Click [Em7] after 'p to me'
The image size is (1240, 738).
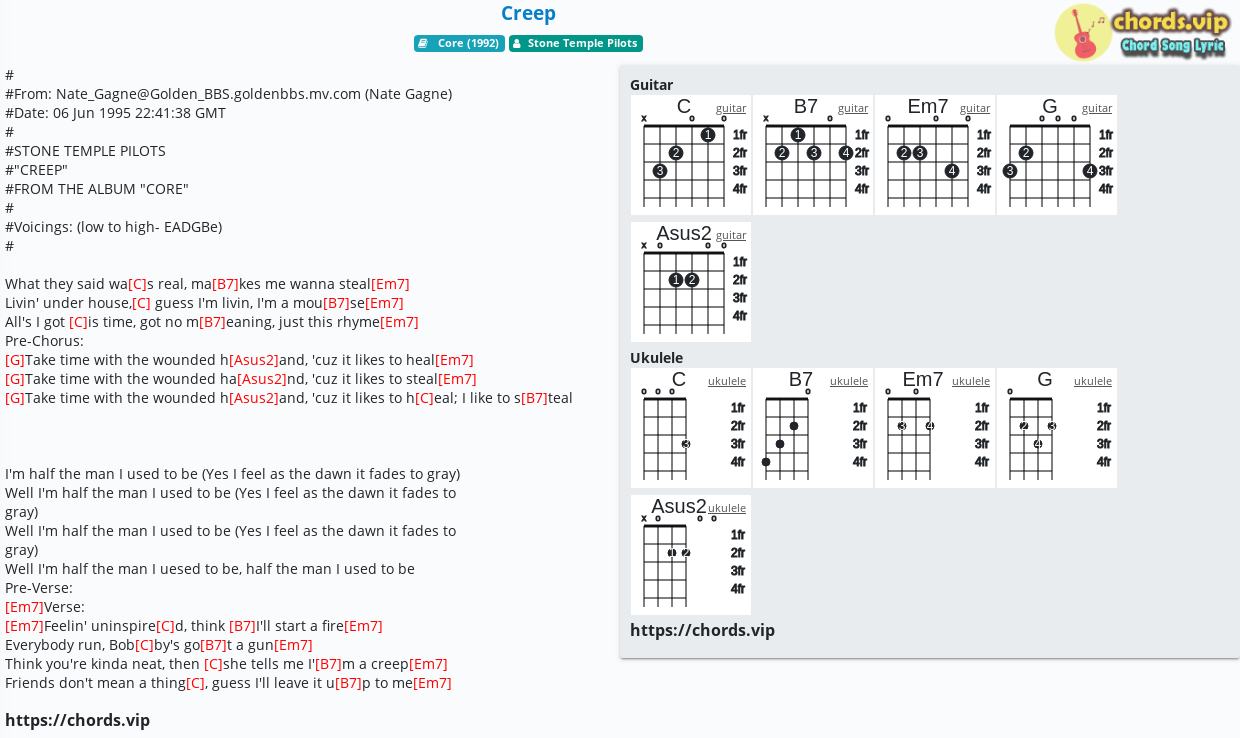tap(432, 683)
